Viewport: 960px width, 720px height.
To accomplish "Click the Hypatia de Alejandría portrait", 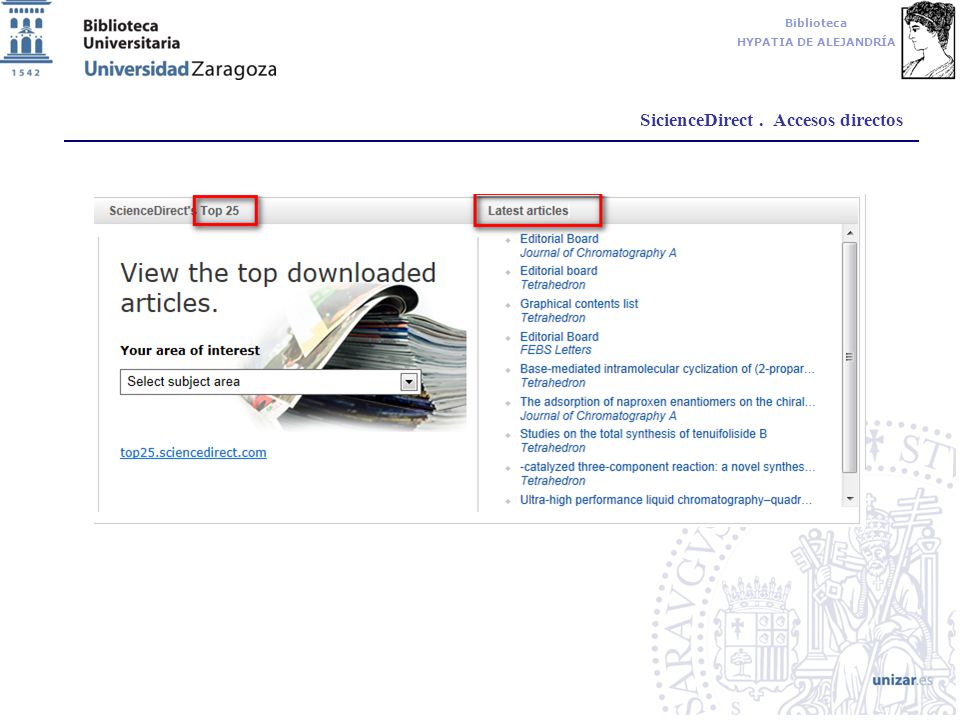I will tap(928, 40).
